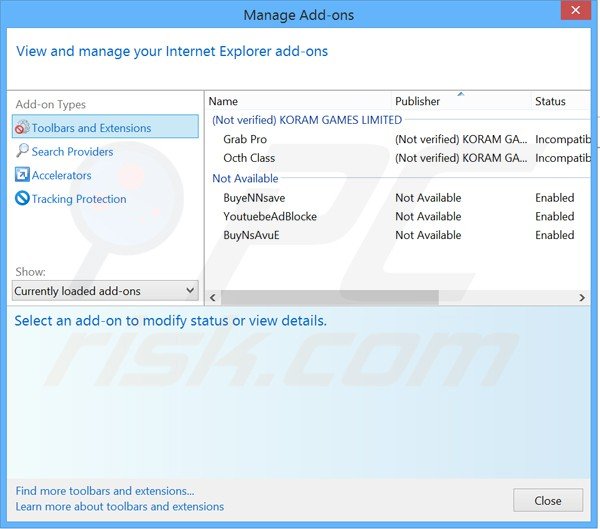Open Find more toolbars and extensions link
The height and width of the screenshot is (529, 600).
click(105, 491)
